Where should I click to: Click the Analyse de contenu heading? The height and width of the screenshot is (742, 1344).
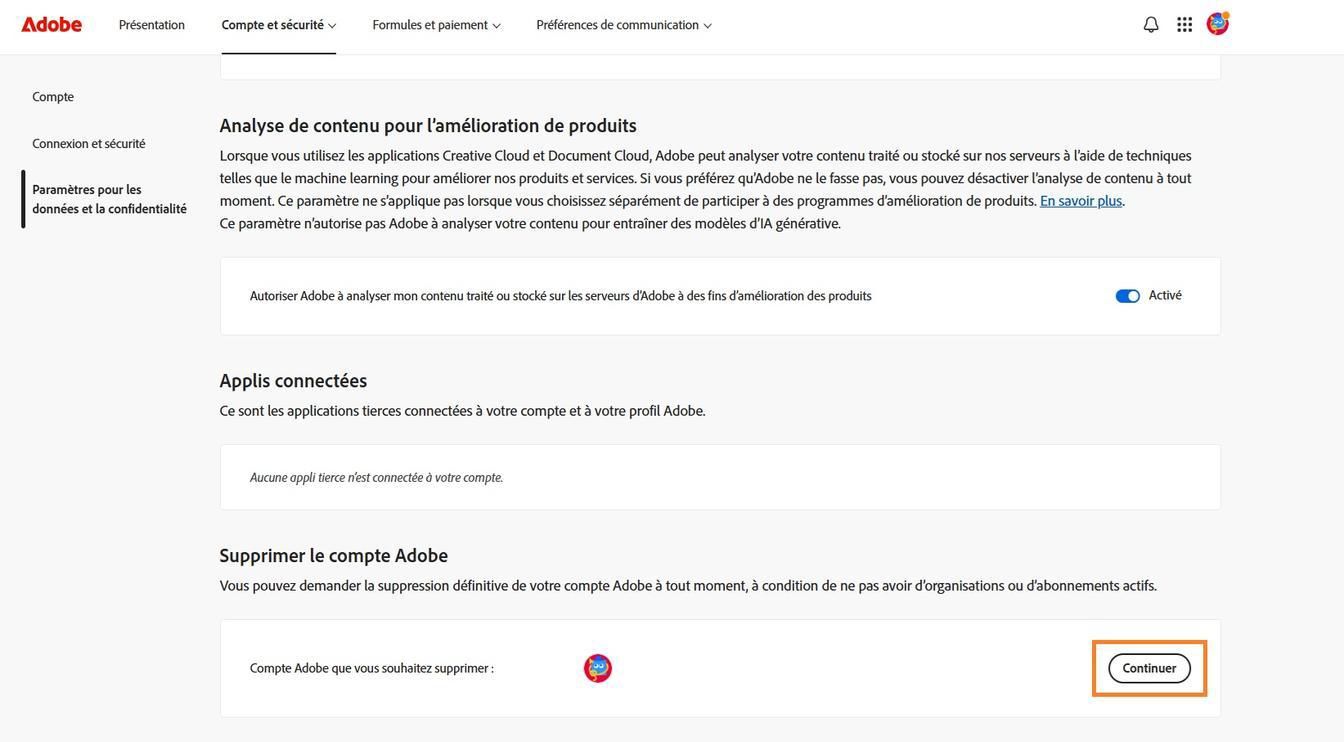[428, 125]
